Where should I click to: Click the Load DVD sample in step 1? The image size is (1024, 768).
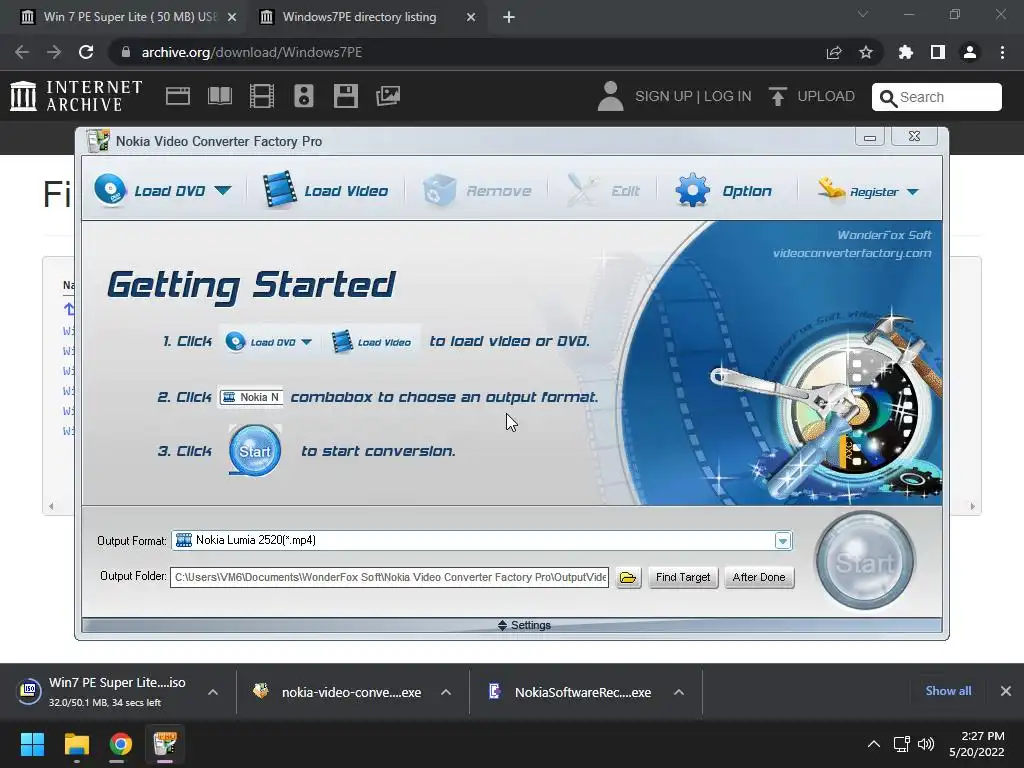[x=269, y=342]
